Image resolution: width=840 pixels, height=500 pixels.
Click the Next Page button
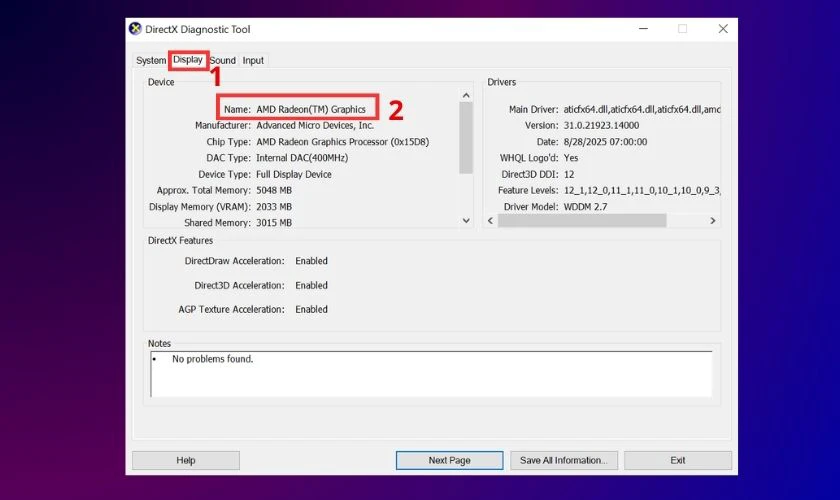(449, 460)
